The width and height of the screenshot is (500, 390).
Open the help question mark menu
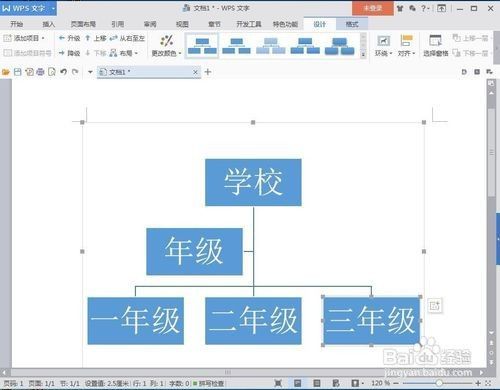coord(425,8)
